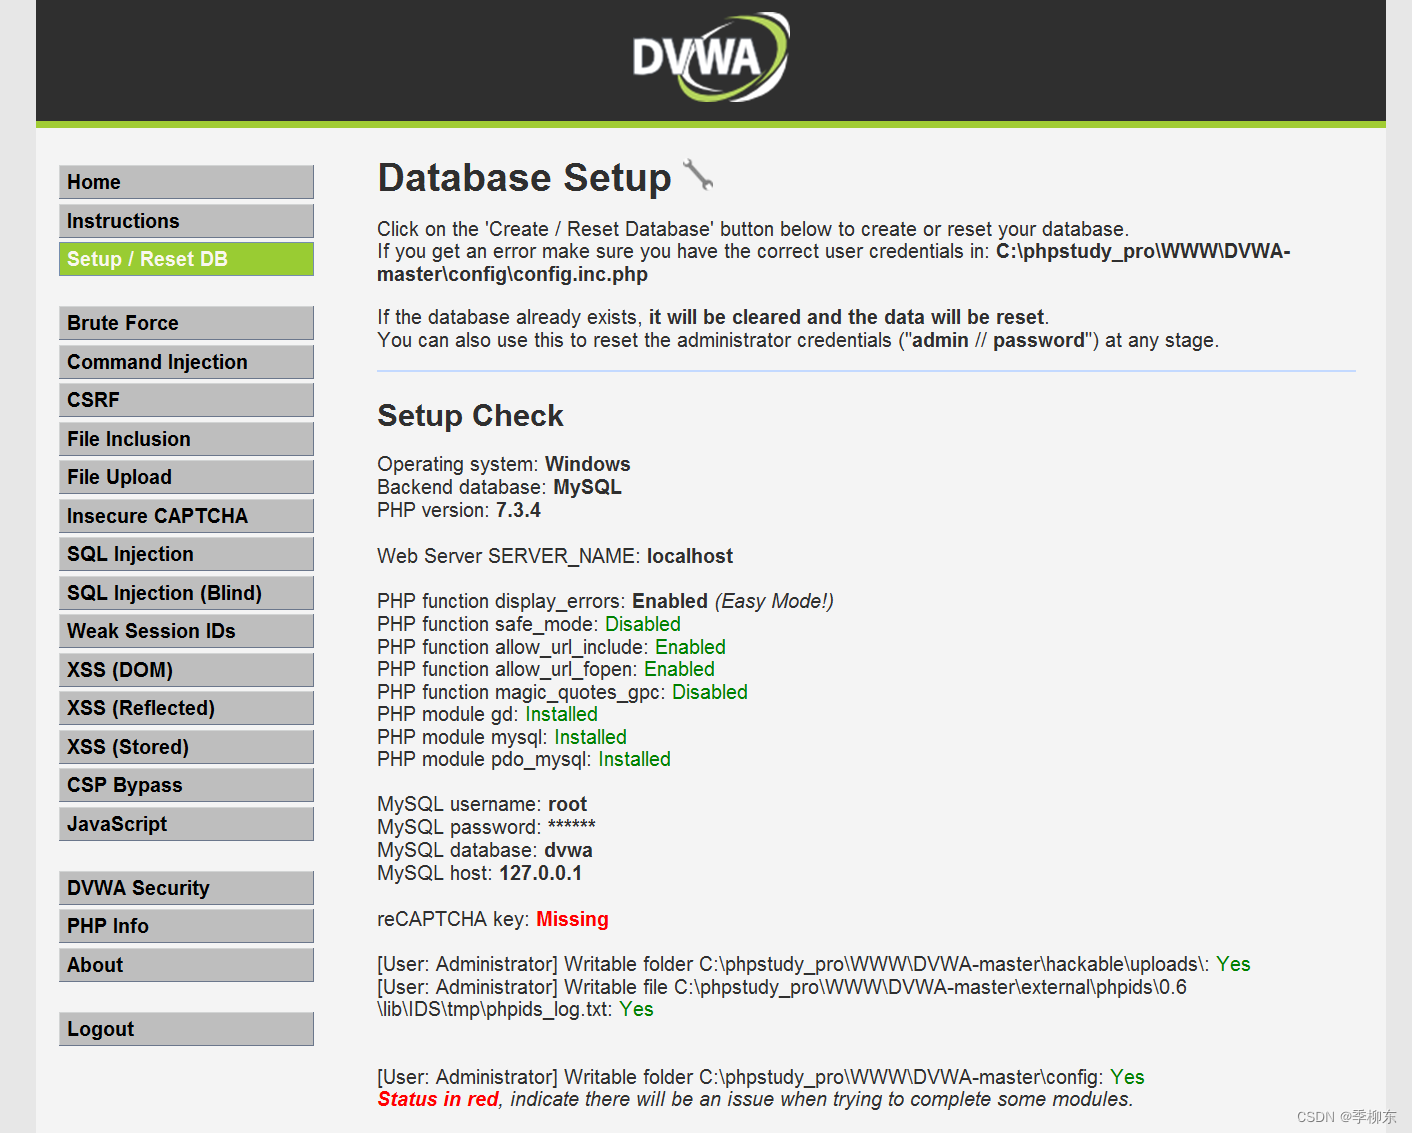Click 'Status in red' warning text
This screenshot has width=1412, height=1133.
click(438, 1099)
